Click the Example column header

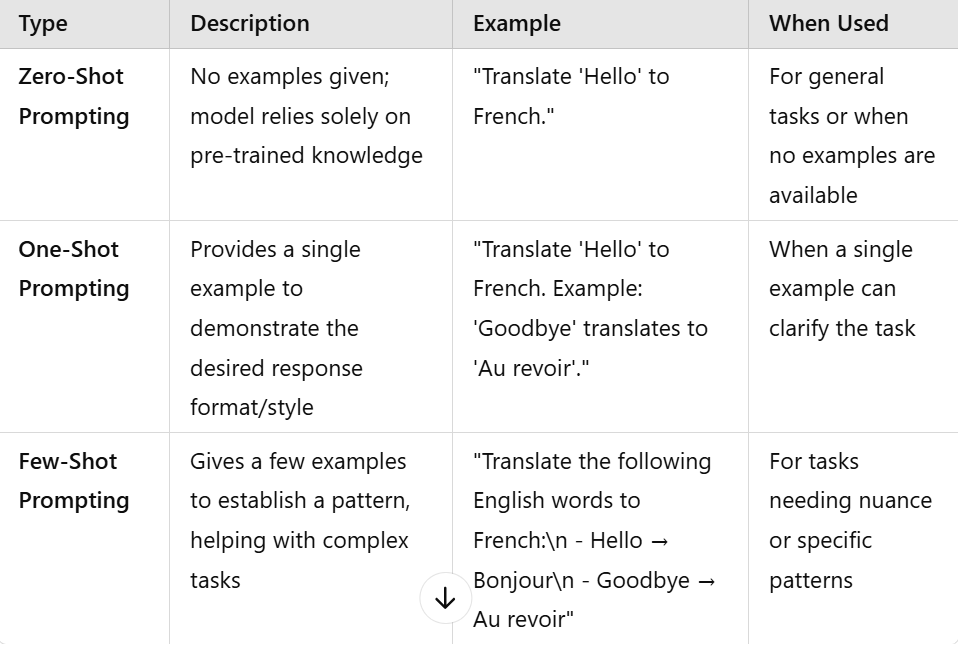(x=517, y=23)
